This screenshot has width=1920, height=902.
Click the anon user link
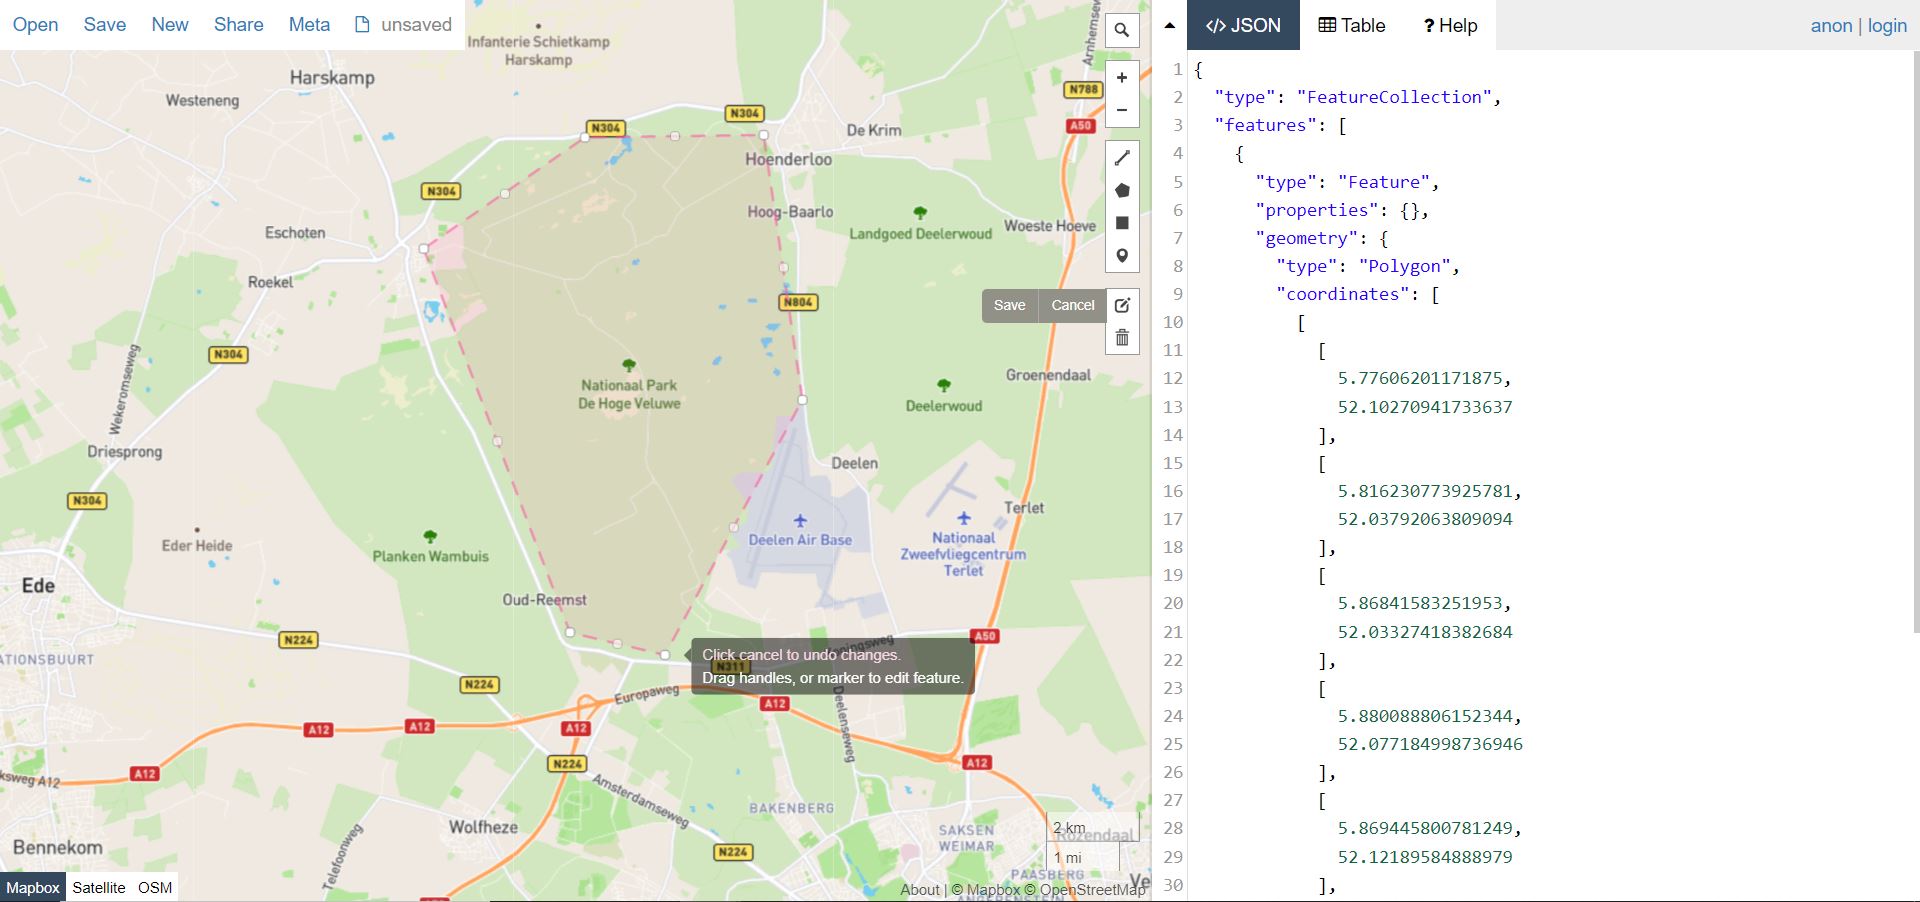tap(1832, 25)
